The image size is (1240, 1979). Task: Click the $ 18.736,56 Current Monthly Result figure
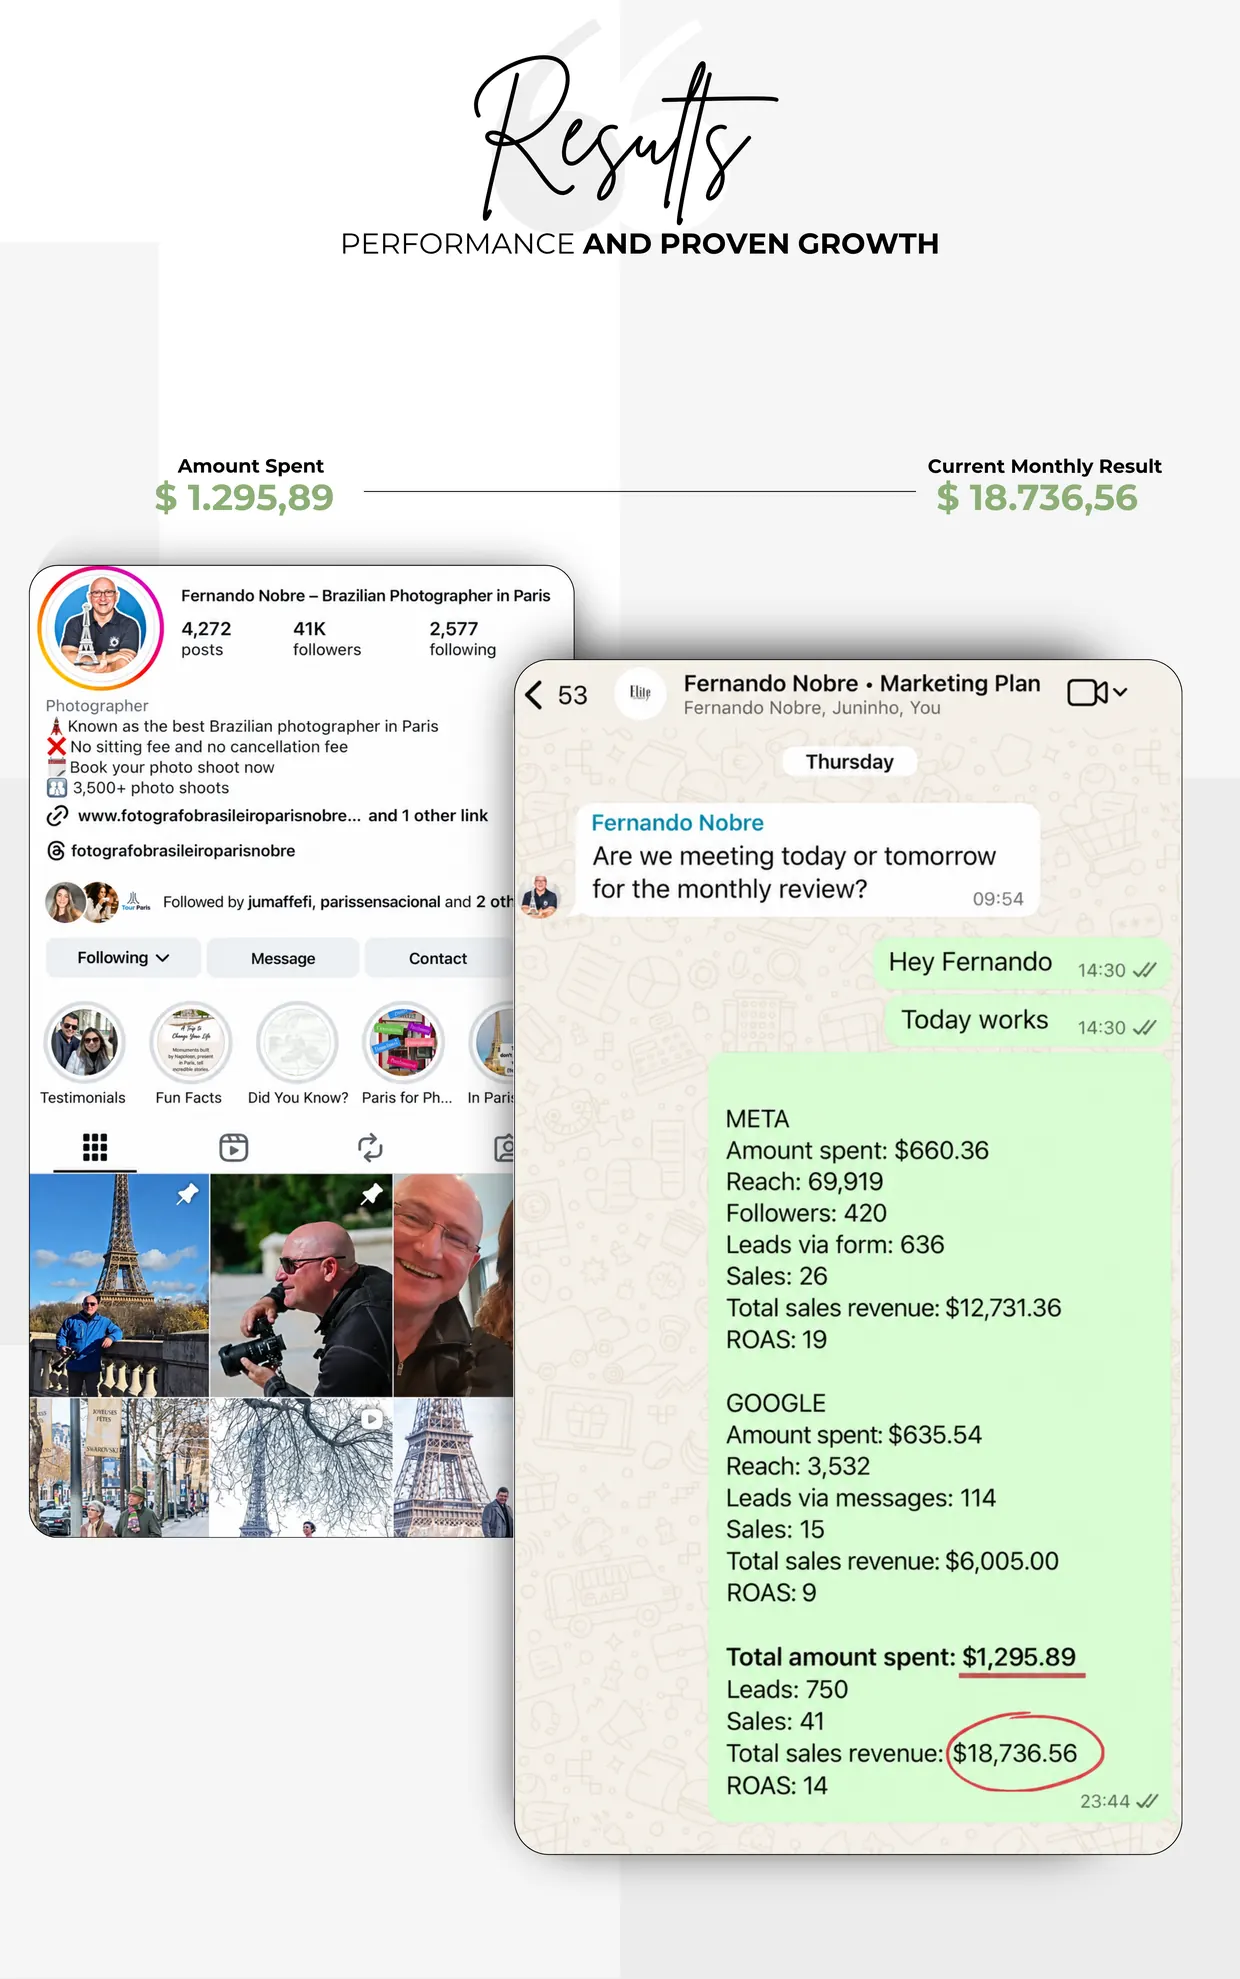pos(1037,498)
